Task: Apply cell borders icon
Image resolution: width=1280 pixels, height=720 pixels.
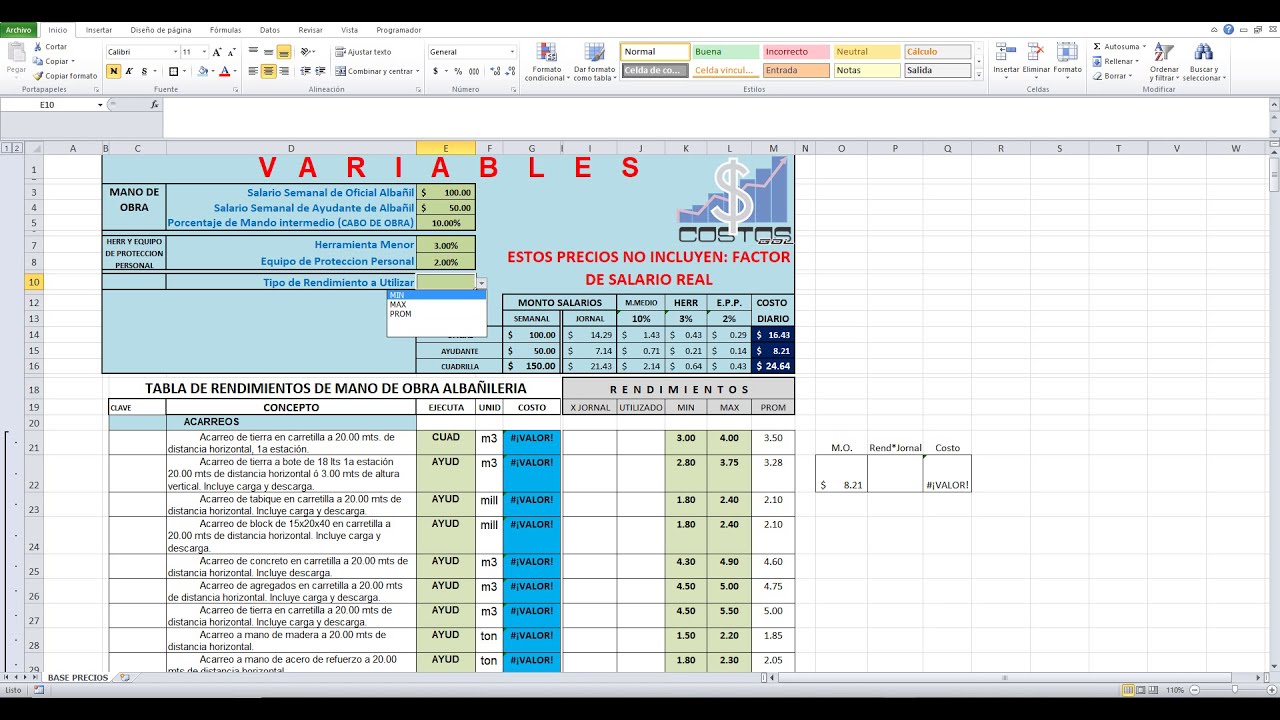Action: (173, 71)
